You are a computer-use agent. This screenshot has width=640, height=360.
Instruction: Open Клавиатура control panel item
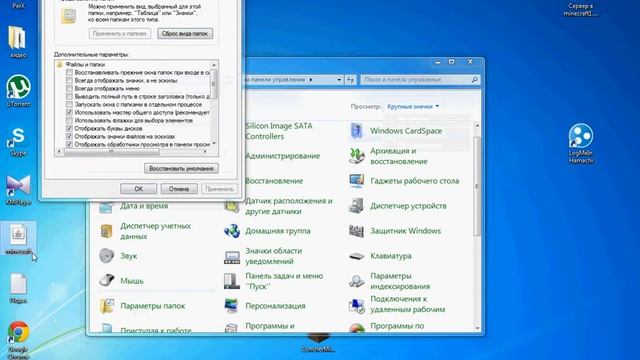(380, 256)
